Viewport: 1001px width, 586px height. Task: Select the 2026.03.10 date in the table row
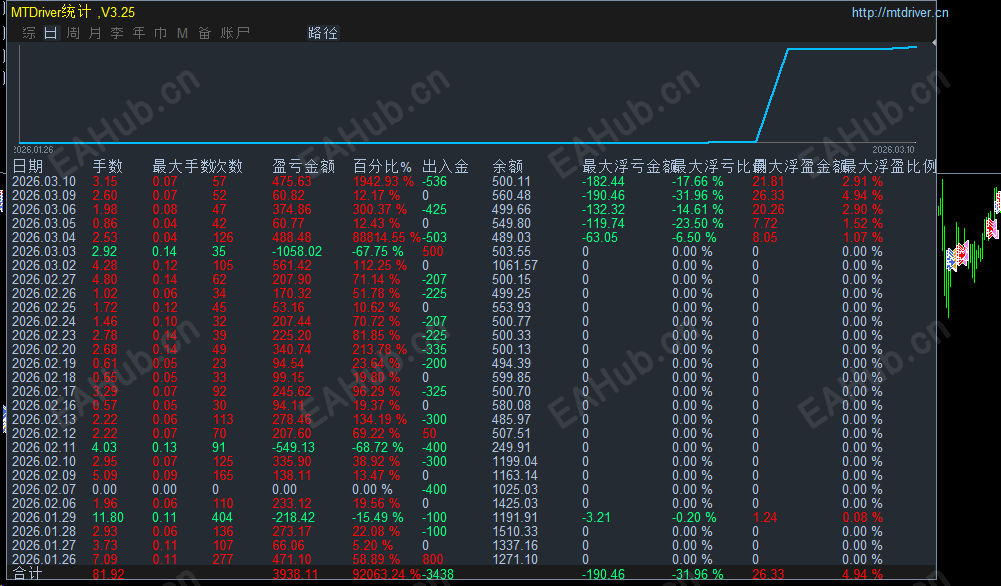[x=44, y=181]
